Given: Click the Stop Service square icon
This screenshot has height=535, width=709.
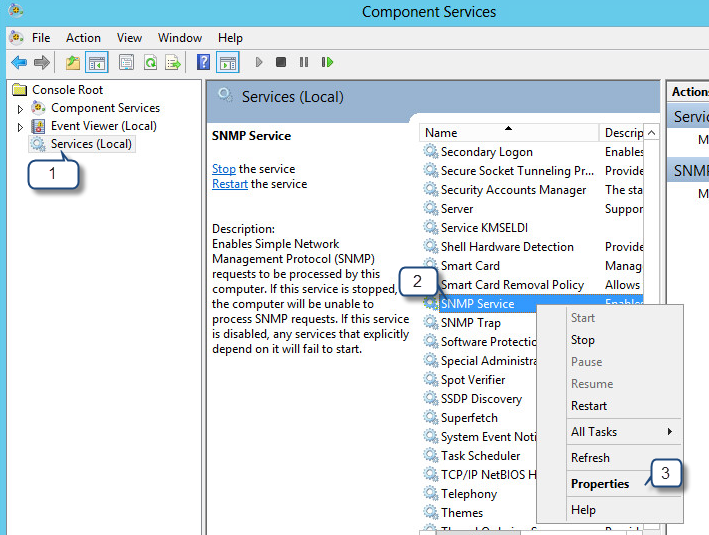Looking at the screenshot, I should [281, 62].
